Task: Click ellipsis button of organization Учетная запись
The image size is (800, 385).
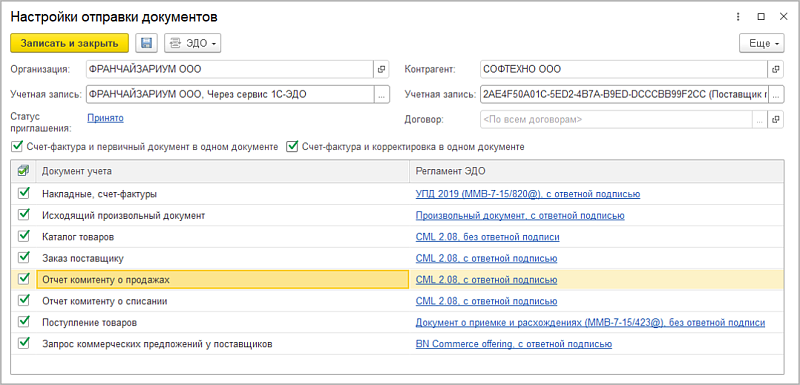Action: 382,94
